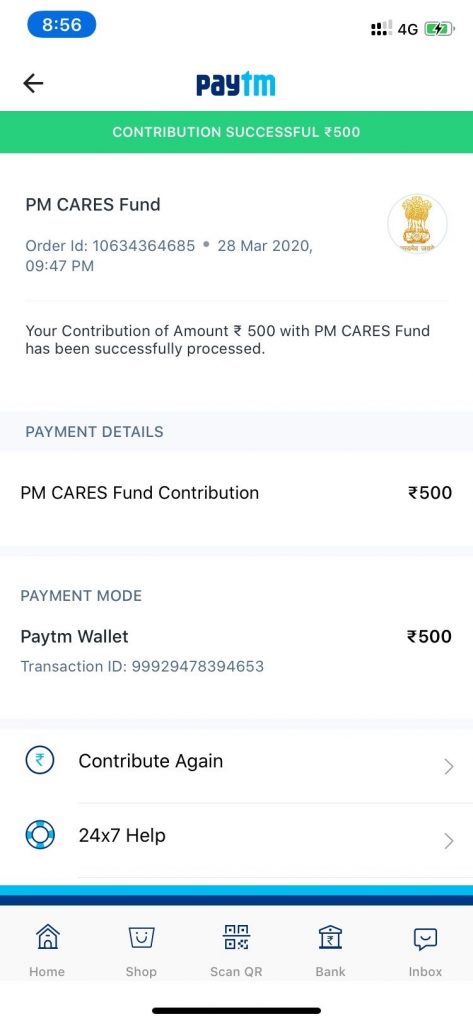The width and height of the screenshot is (473, 1024).
Task: Tap the rupee icon beside Contribute Again
Action: pyautogui.click(x=39, y=760)
